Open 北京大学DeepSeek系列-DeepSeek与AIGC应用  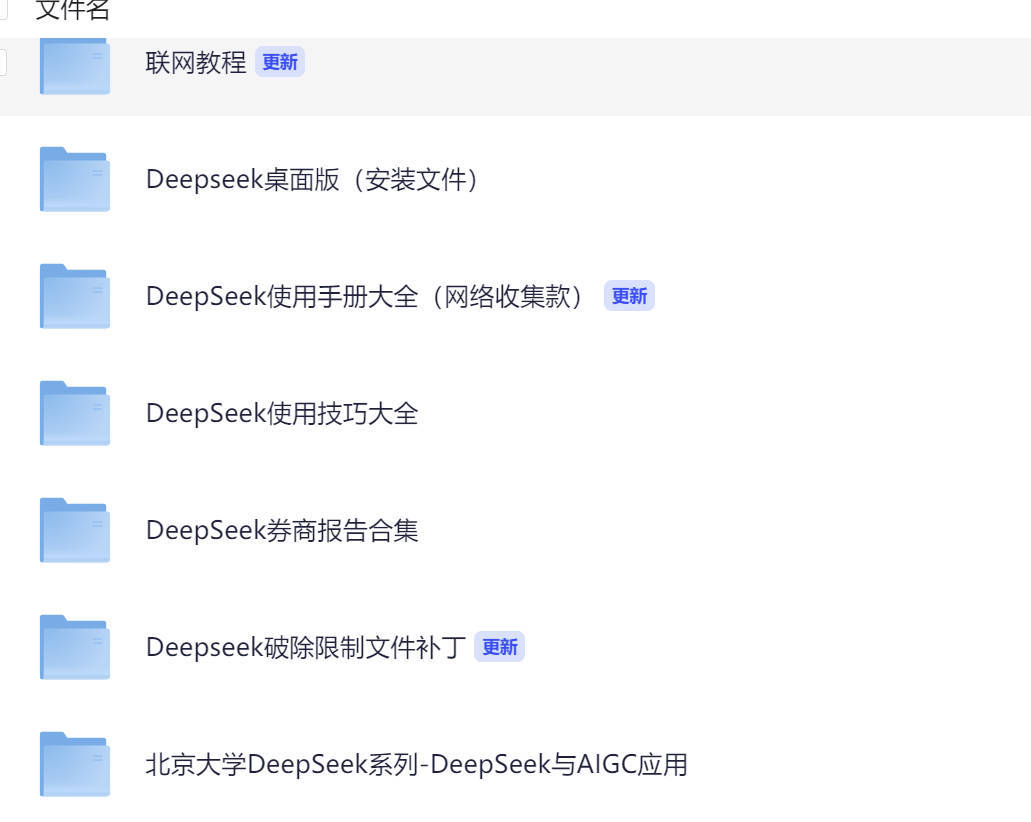[x=418, y=764]
